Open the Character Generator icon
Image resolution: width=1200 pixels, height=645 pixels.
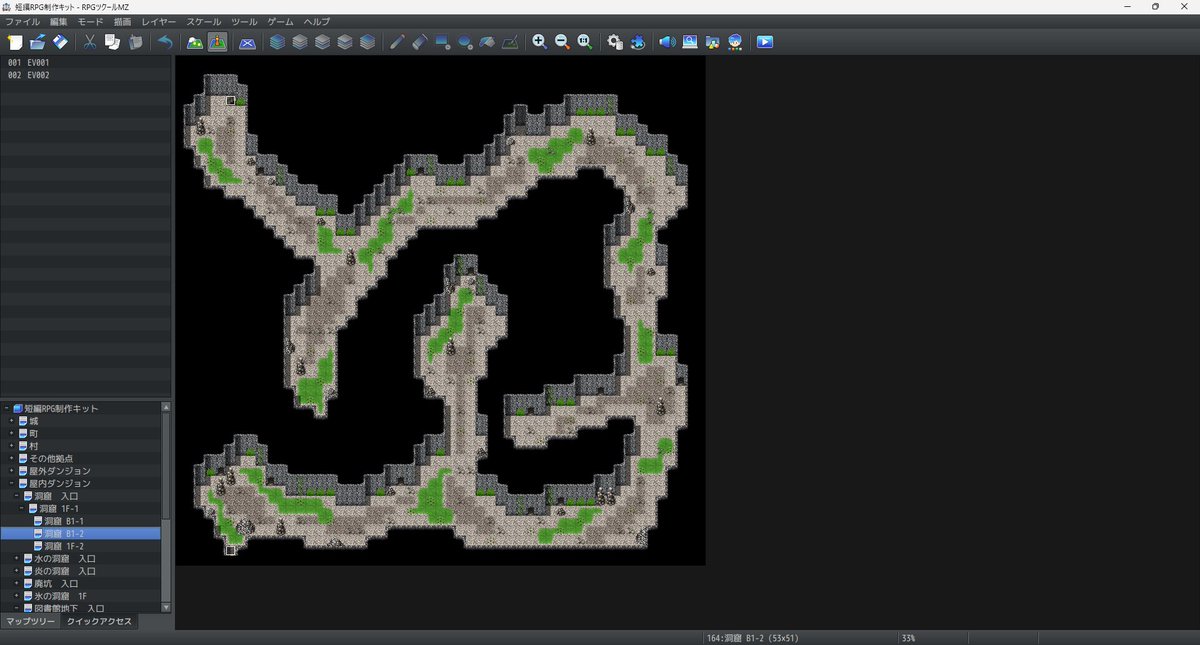[x=735, y=42]
